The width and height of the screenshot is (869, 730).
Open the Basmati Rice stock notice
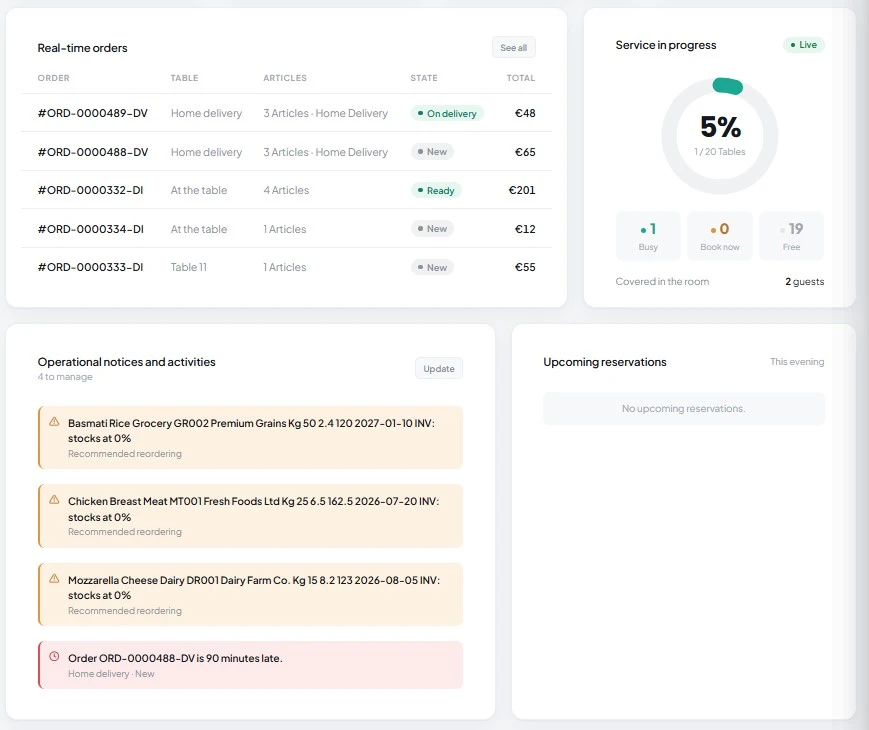251,437
